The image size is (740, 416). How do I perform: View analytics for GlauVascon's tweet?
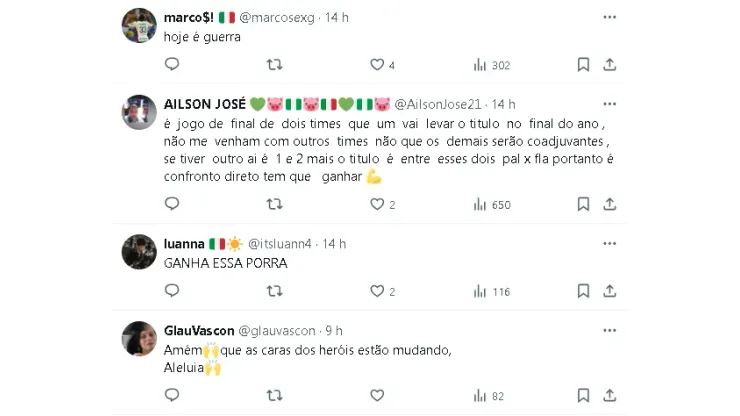click(480, 396)
